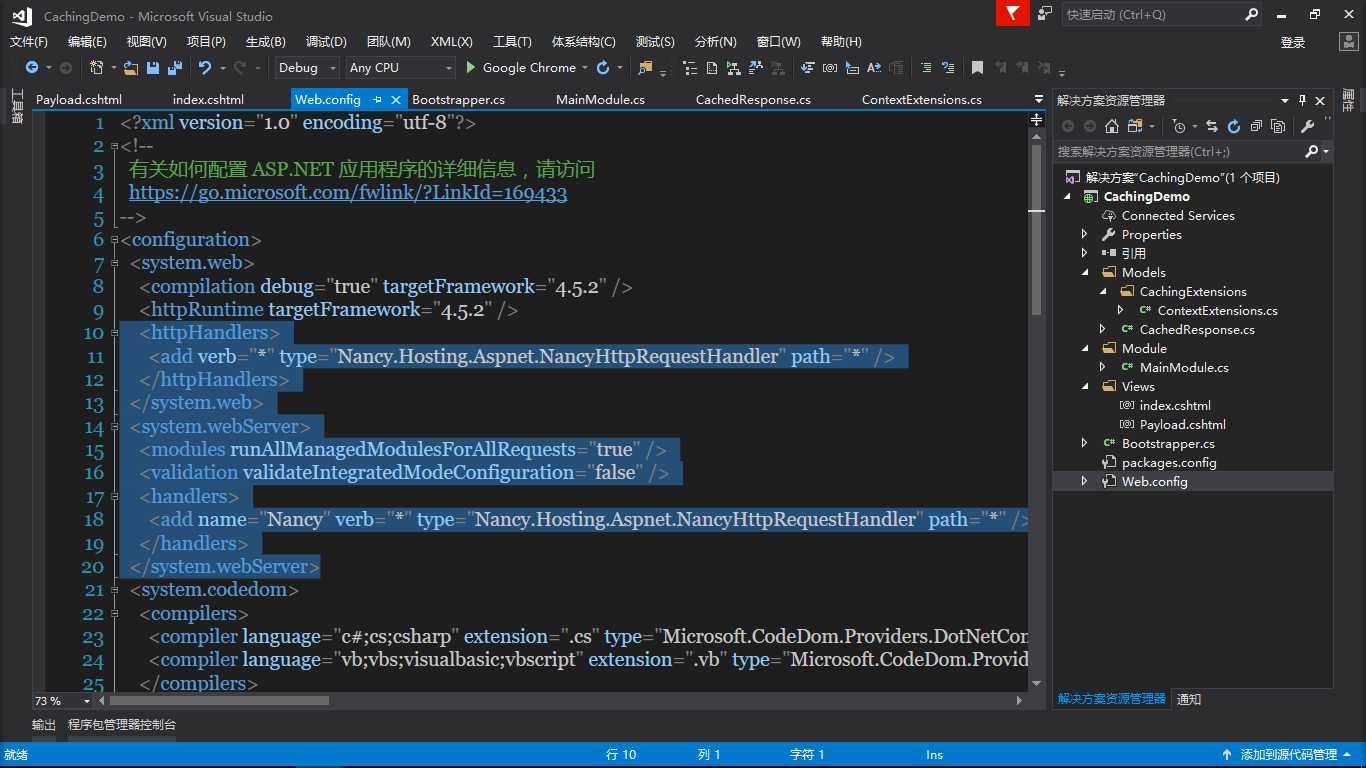Image resolution: width=1366 pixels, height=768 pixels.
Task: Open Properties wrench in Solution Explorer
Action: 1307,126
